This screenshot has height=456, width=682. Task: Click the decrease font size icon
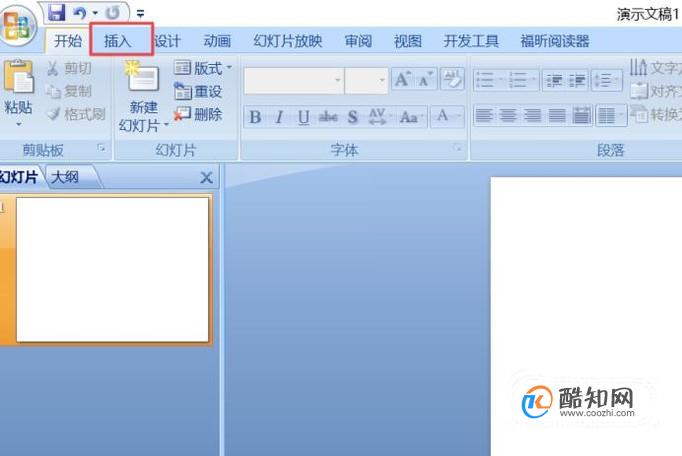pyautogui.click(x=425, y=79)
